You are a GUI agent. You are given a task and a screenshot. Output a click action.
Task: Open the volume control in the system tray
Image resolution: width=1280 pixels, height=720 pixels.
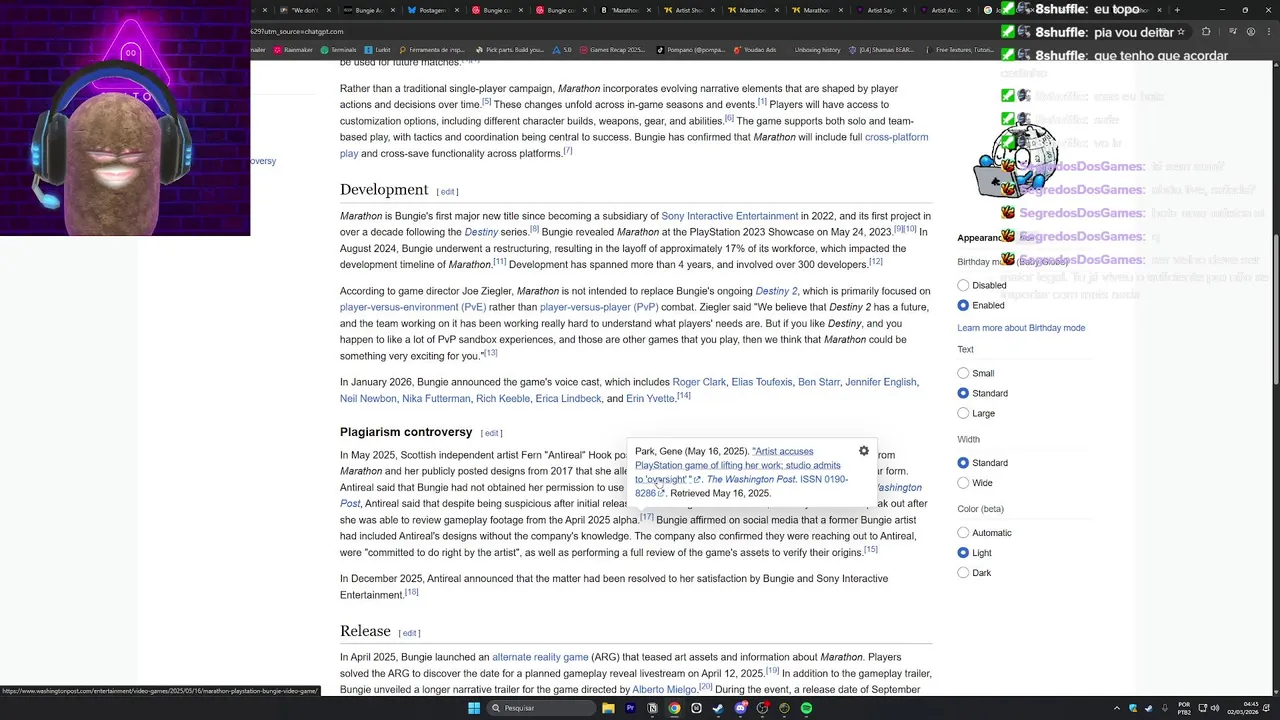click(x=1214, y=708)
